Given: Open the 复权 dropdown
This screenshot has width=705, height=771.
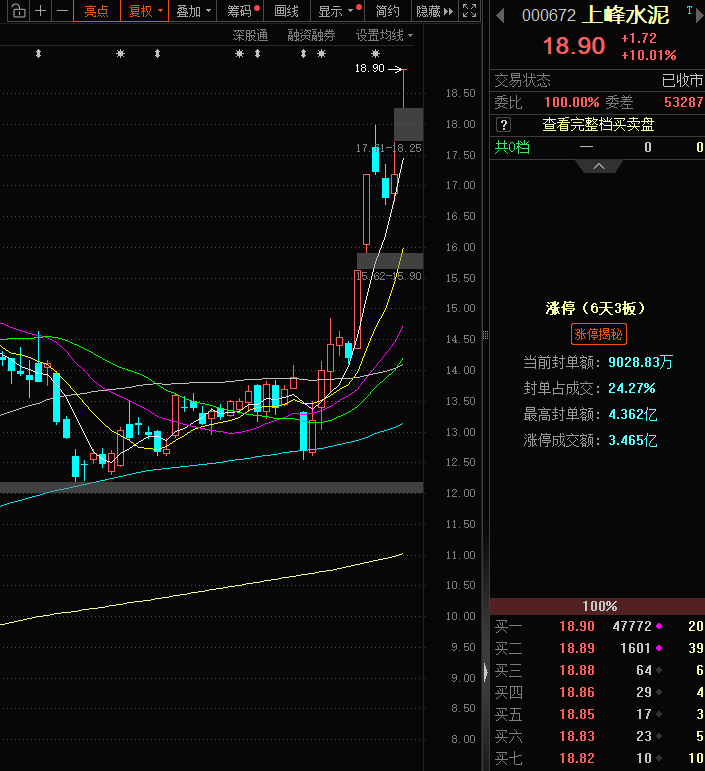Looking at the screenshot, I should point(145,11).
